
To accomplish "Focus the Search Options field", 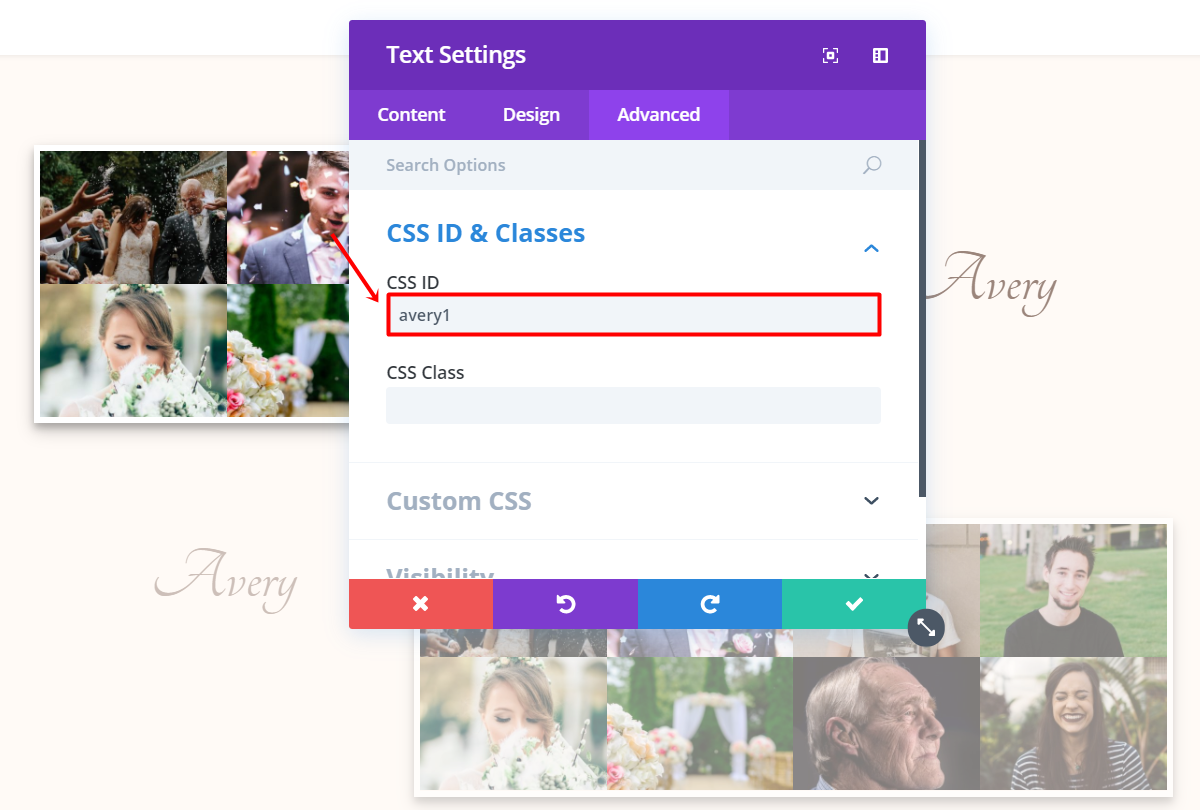I will (x=620, y=165).
